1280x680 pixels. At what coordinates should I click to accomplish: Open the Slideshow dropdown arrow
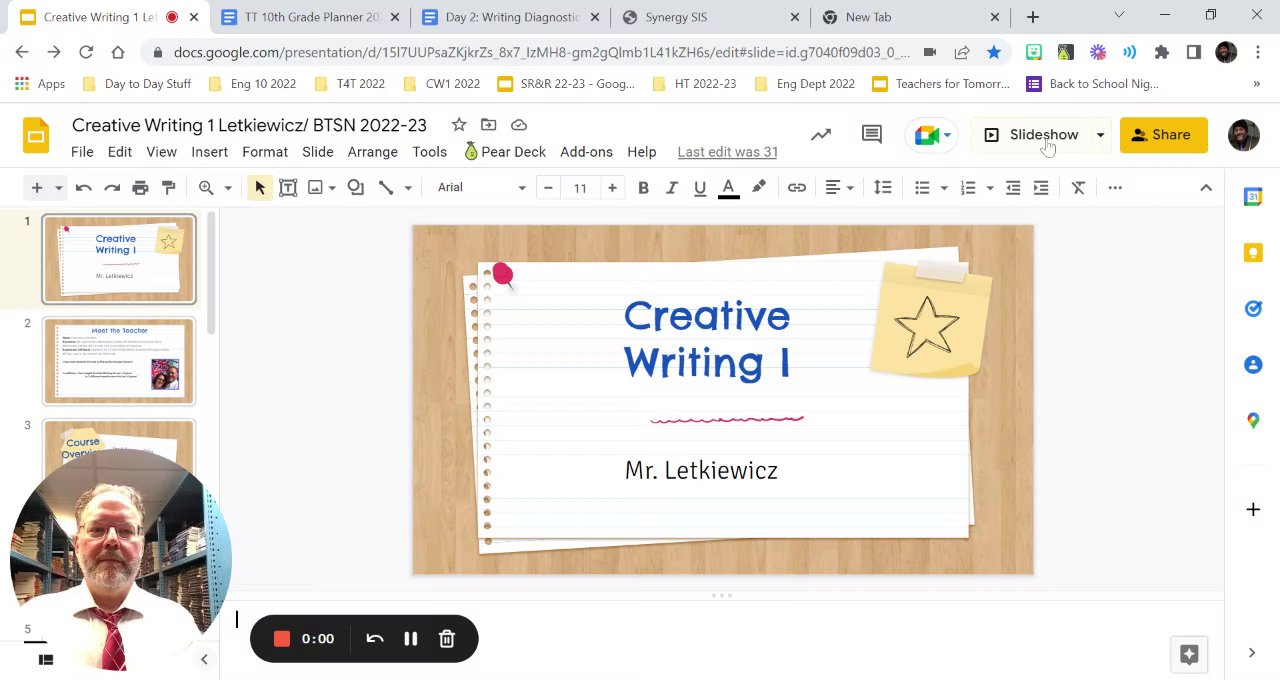point(1100,135)
